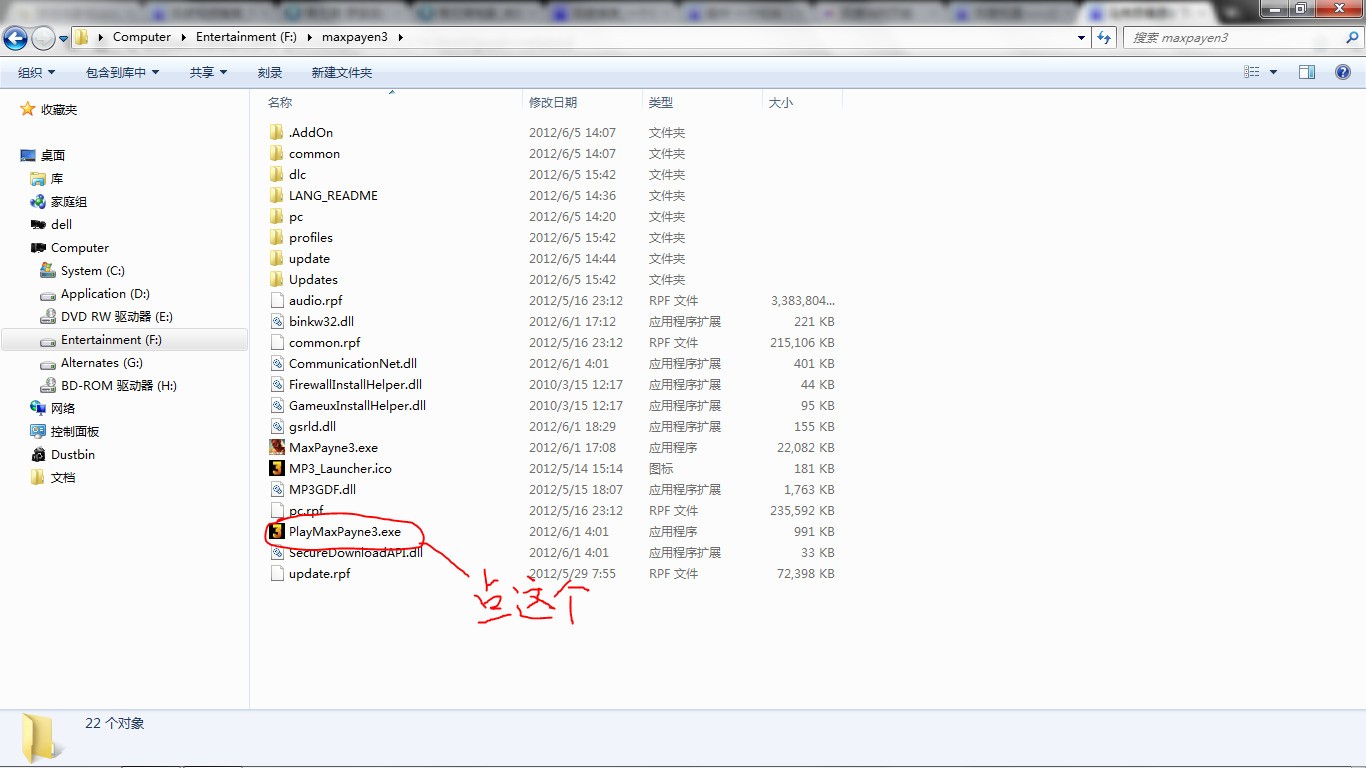Select dell user folder in navigation pane
Screen dimensions: 1366x768
[61, 225]
